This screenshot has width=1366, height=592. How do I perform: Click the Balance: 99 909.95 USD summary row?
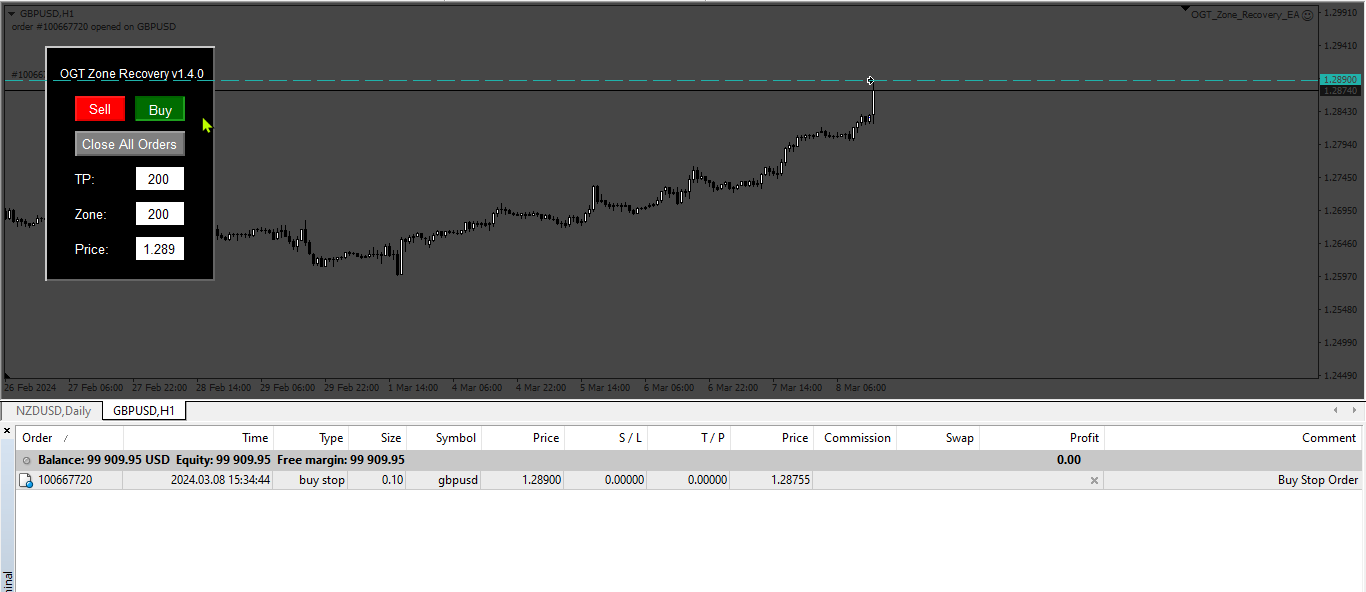tap(689, 460)
